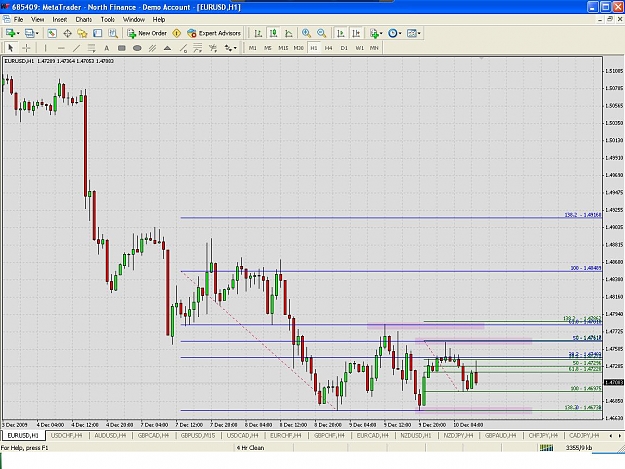Image resolution: width=625 pixels, height=469 pixels.
Task: Select the horizontal line drawing tool
Action: tap(61, 48)
